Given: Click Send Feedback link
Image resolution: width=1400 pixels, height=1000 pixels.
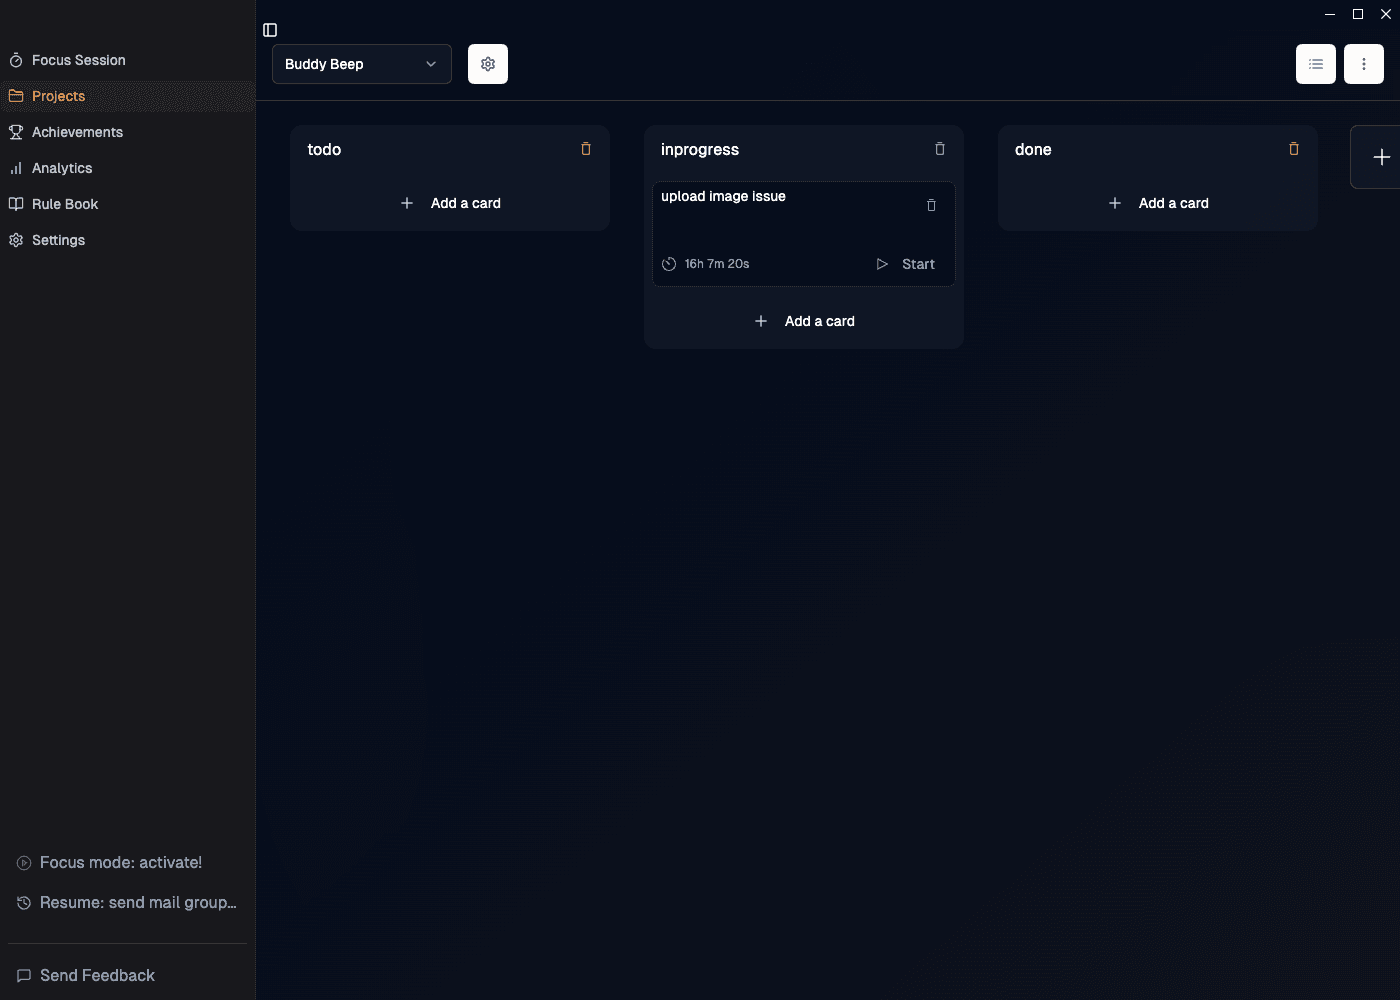Looking at the screenshot, I should click(97, 975).
